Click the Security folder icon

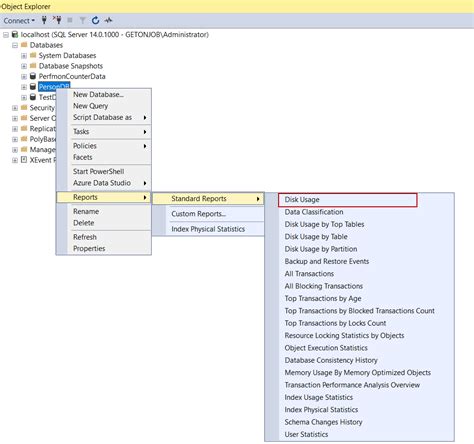tap(24, 107)
